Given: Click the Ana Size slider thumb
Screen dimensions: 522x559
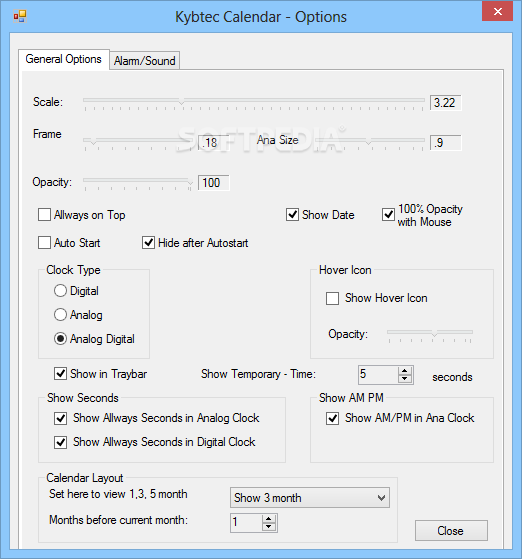Looking at the screenshot, I should pos(369,142).
